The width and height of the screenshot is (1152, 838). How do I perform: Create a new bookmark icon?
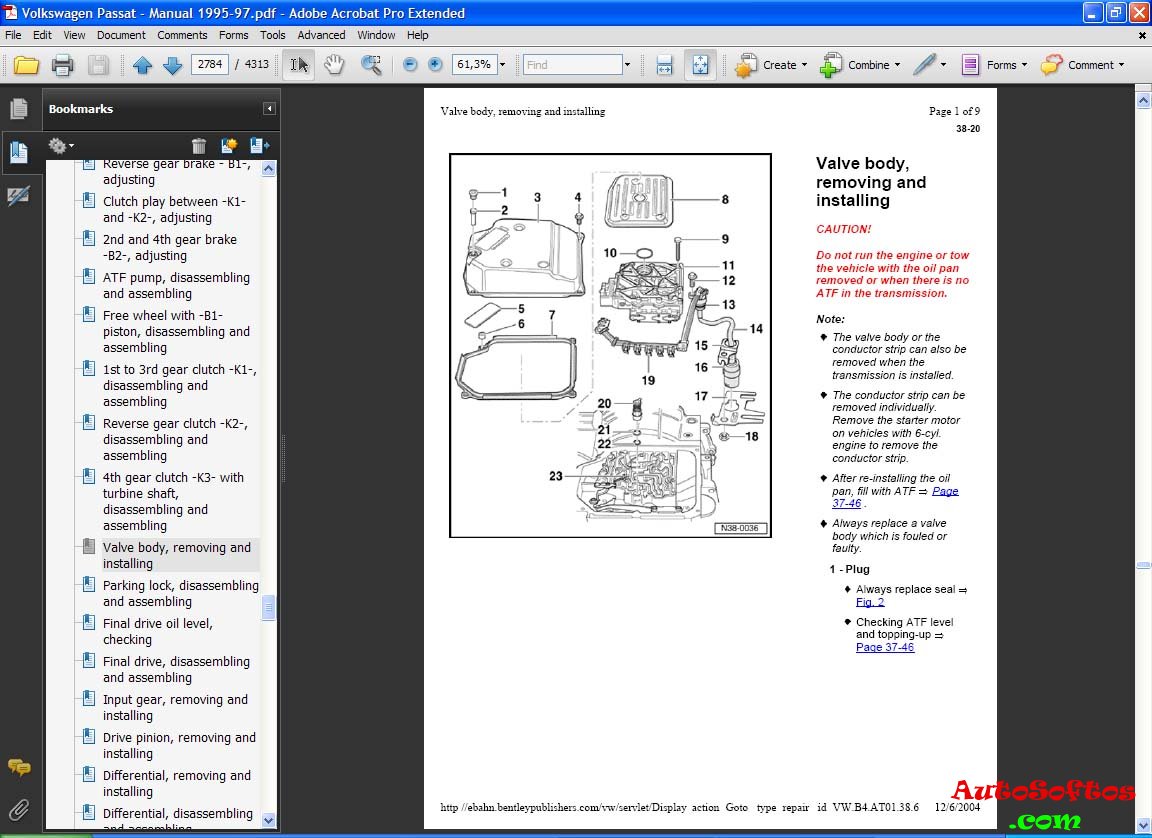click(x=229, y=146)
